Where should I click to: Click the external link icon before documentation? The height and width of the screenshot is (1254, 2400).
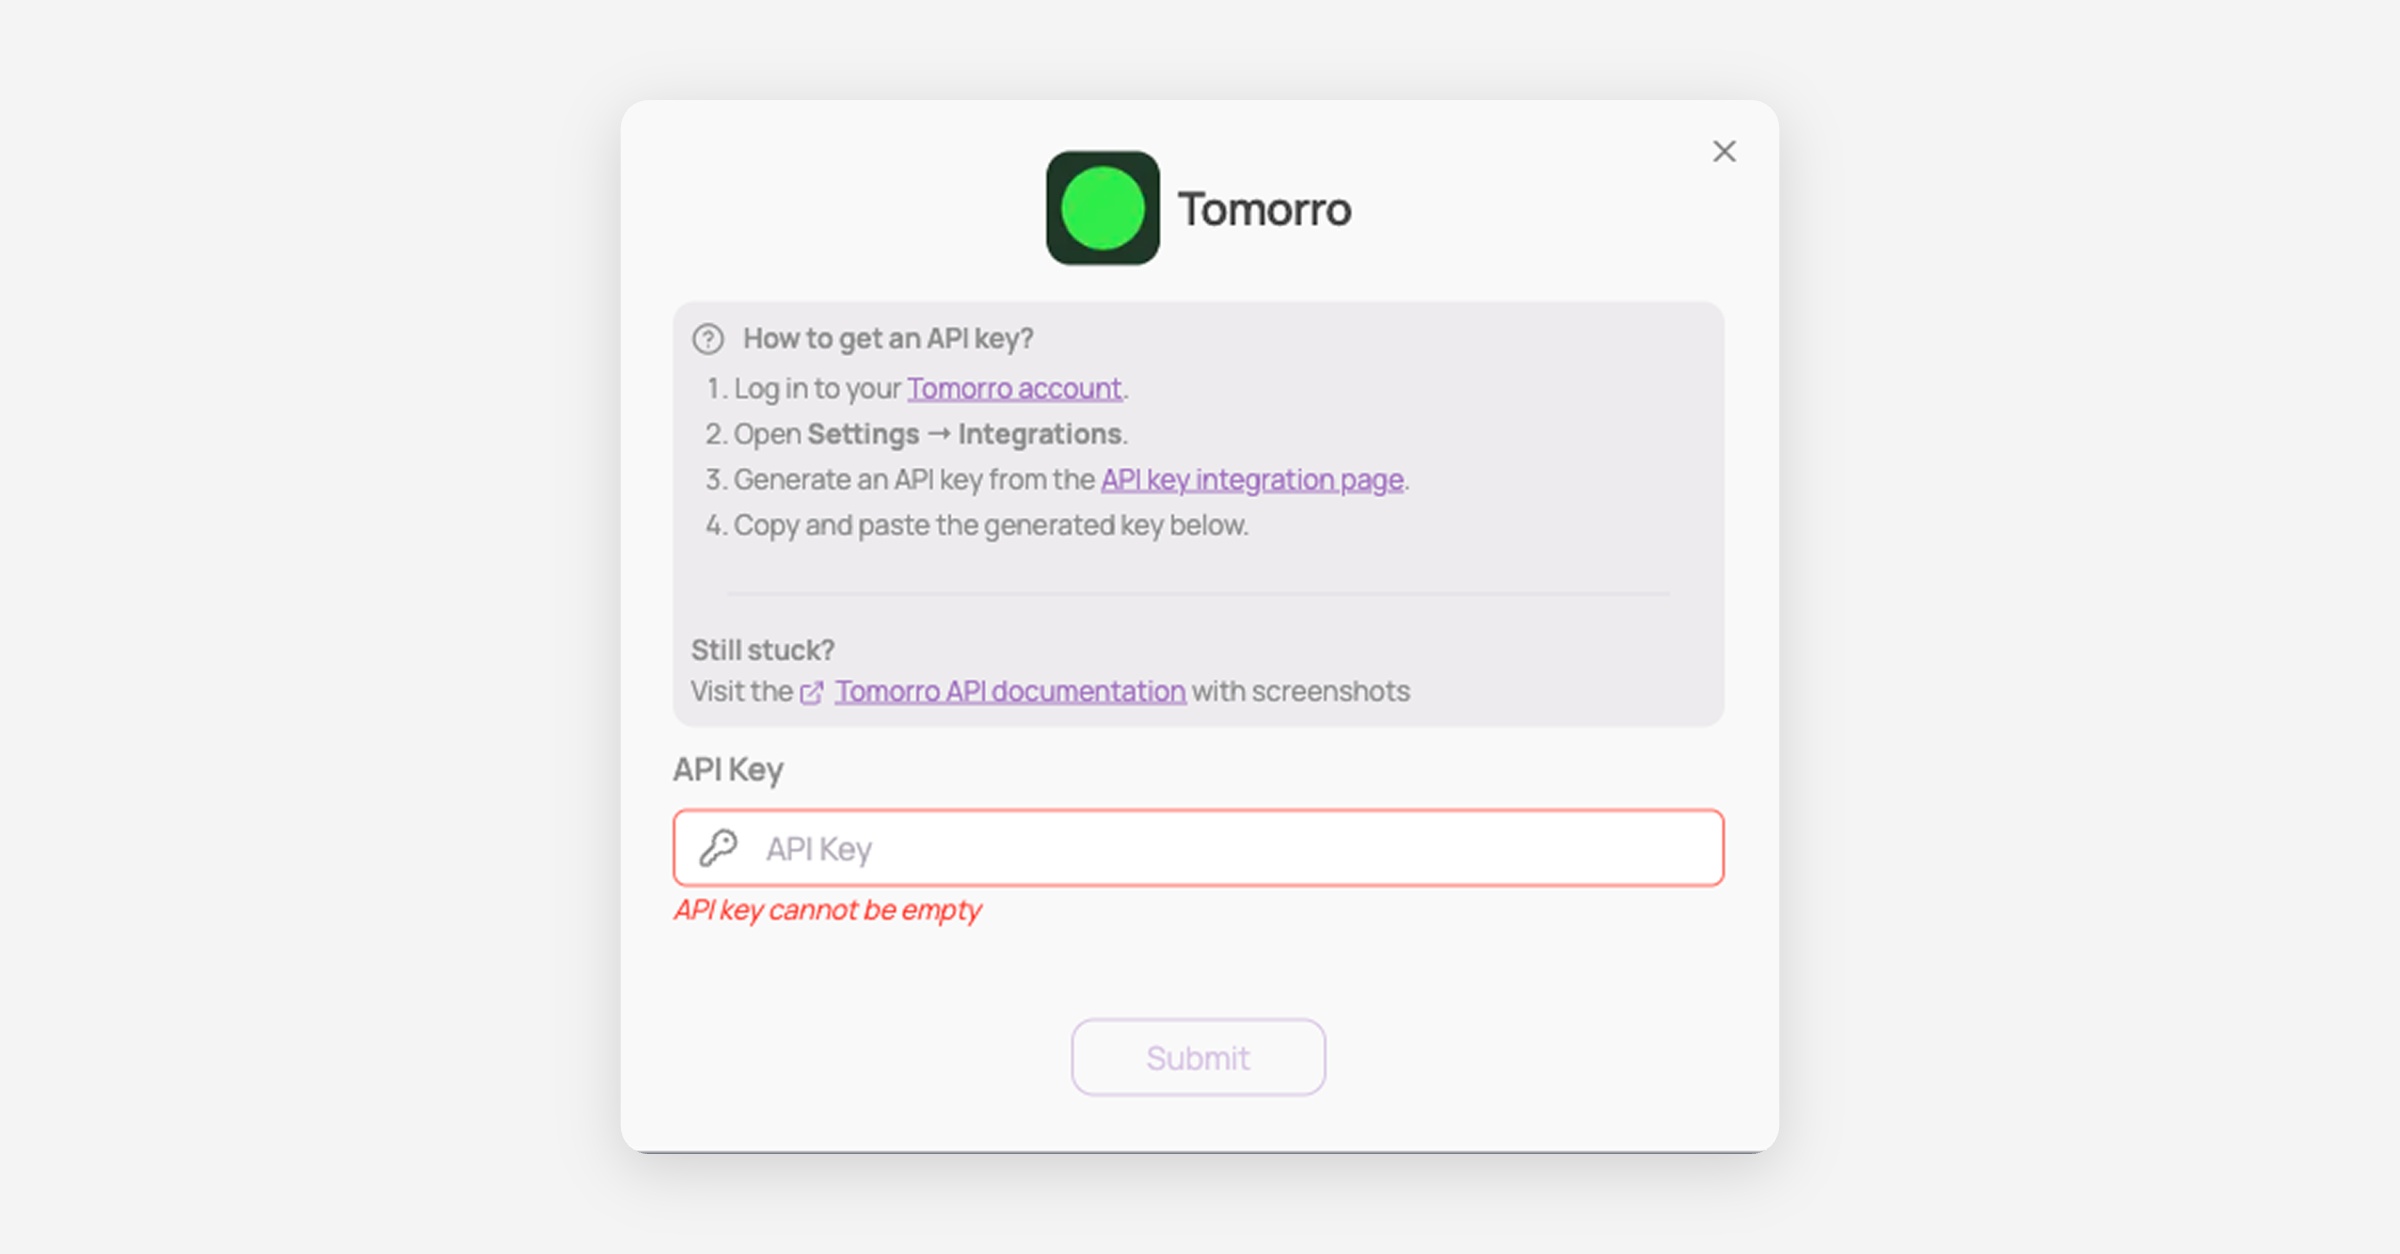coord(812,692)
